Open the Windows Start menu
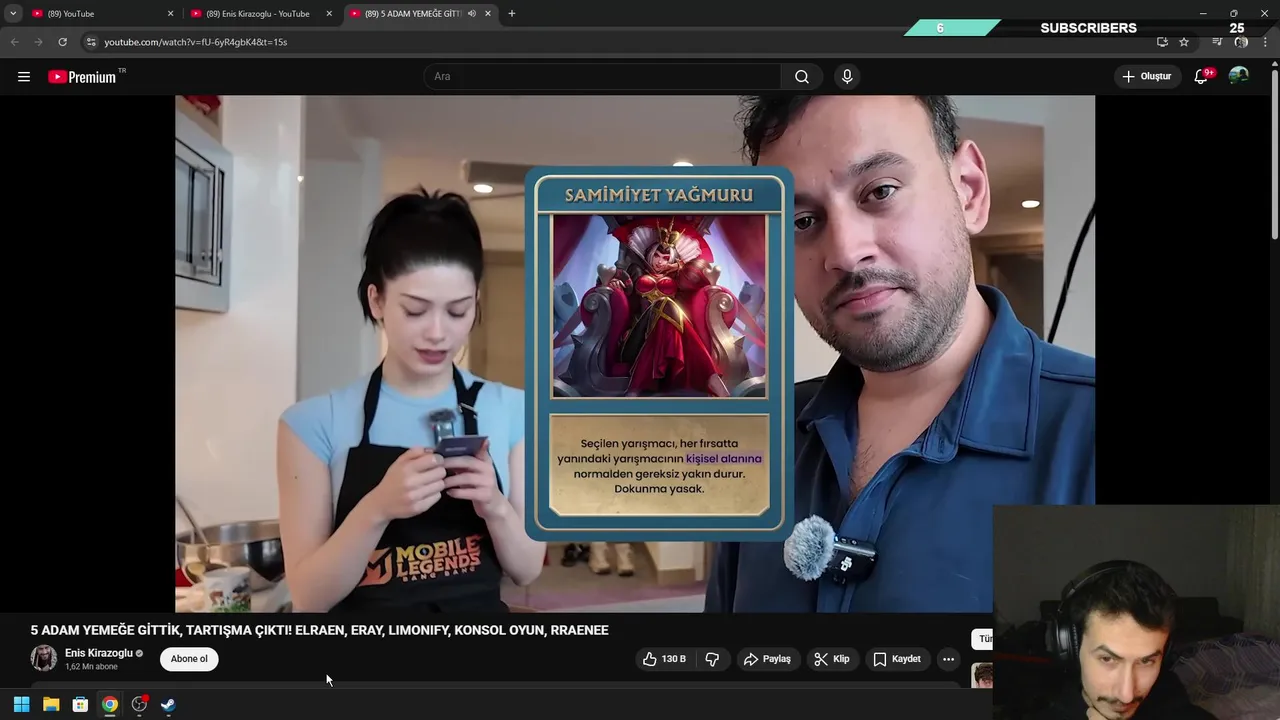The height and width of the screenshot is (720, 1280). [x=21, y=705]
